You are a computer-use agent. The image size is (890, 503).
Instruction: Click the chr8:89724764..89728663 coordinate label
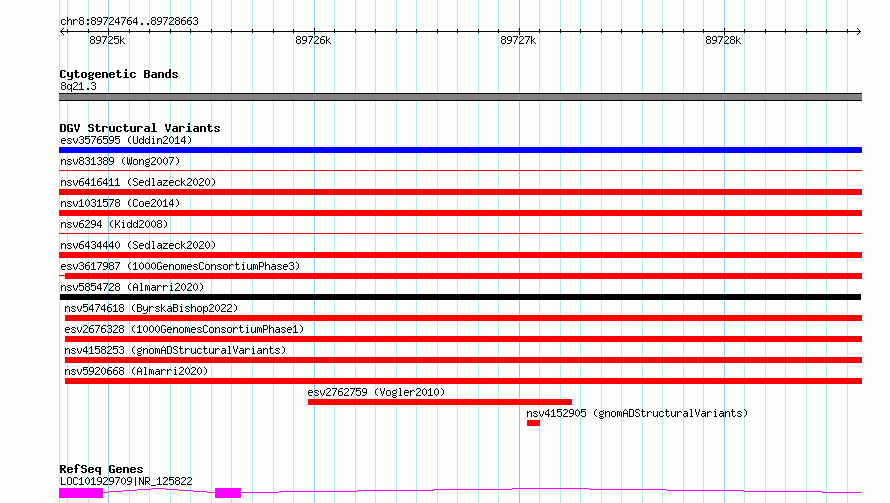129,22
